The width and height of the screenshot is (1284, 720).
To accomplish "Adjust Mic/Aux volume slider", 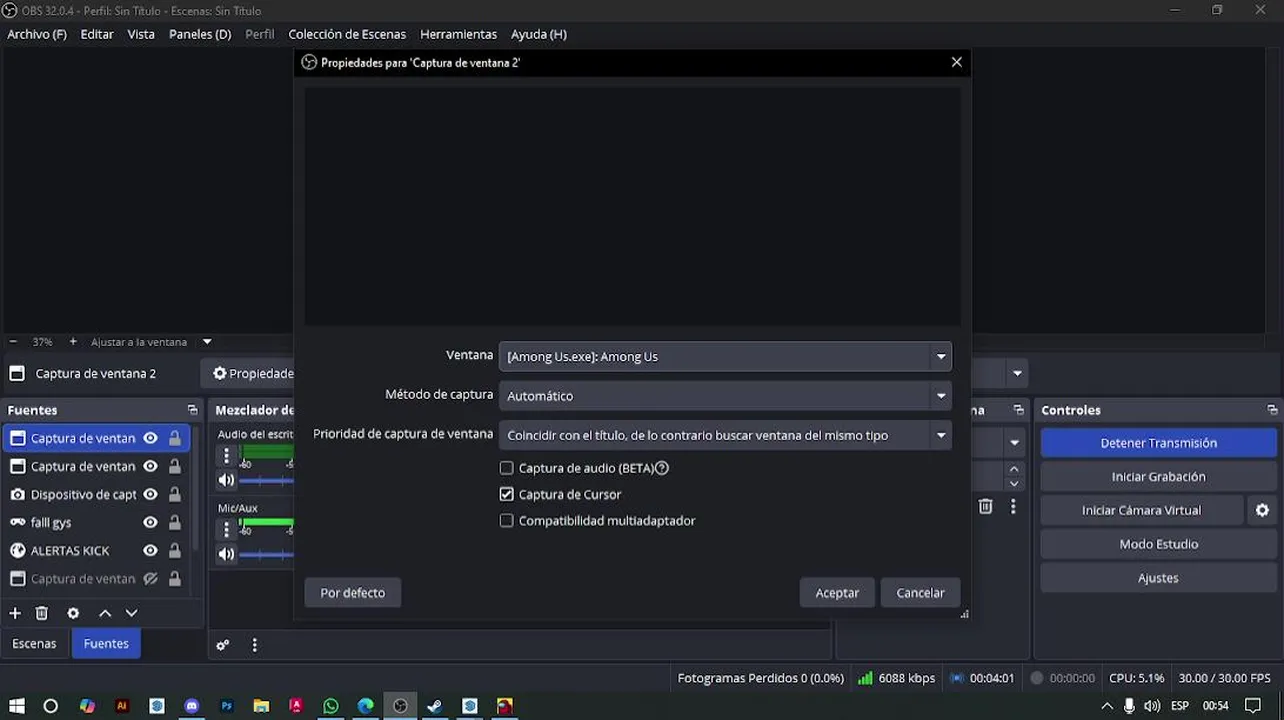I will [266, 554].
